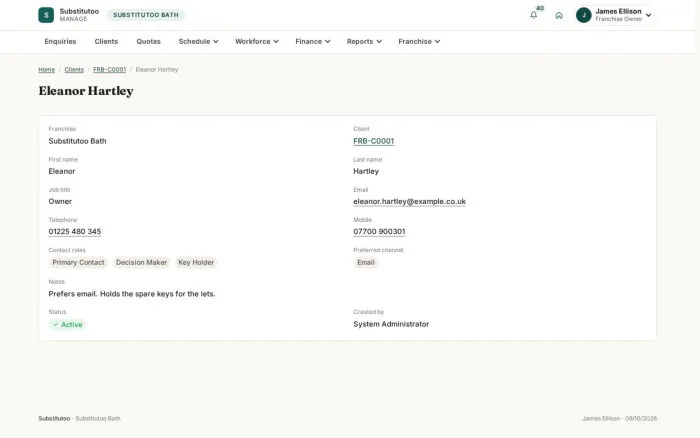Click the footer James Ellison date text
This screenshot has height=438, width=700.
point(620,419)
